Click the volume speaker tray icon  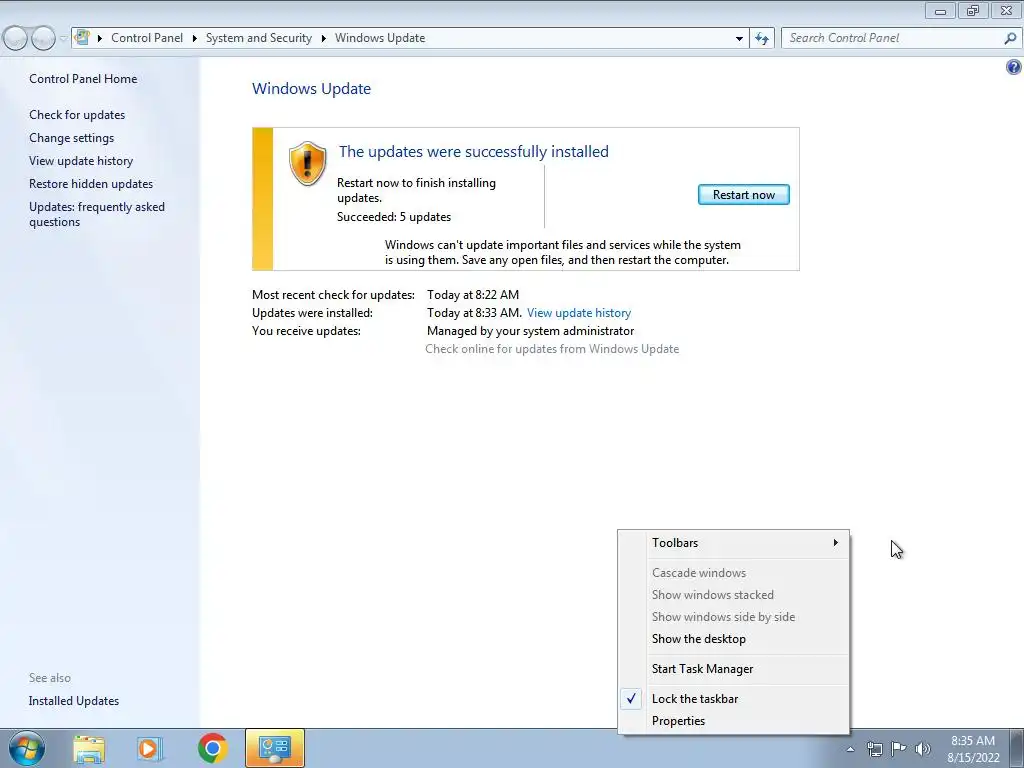(x=923, y=749)
